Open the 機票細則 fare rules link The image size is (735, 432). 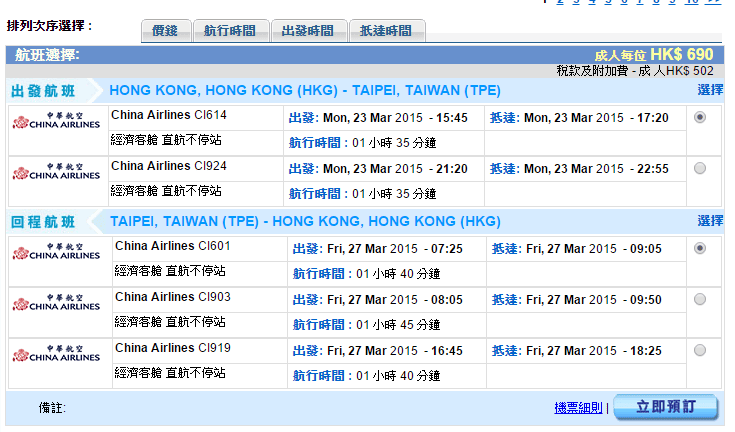[x=578, y=408]
